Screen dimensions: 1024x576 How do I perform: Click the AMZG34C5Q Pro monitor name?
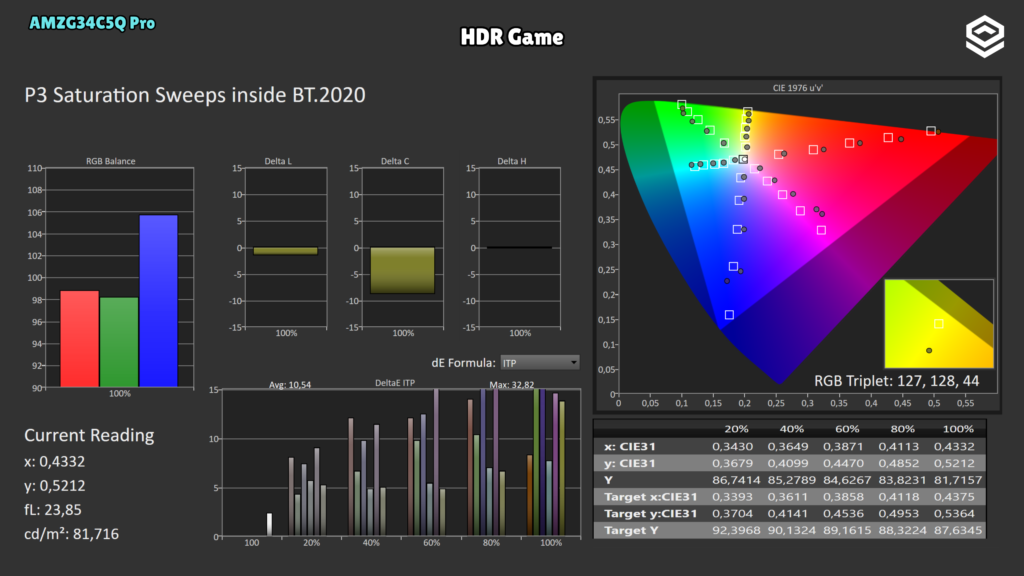click(92, 24)
